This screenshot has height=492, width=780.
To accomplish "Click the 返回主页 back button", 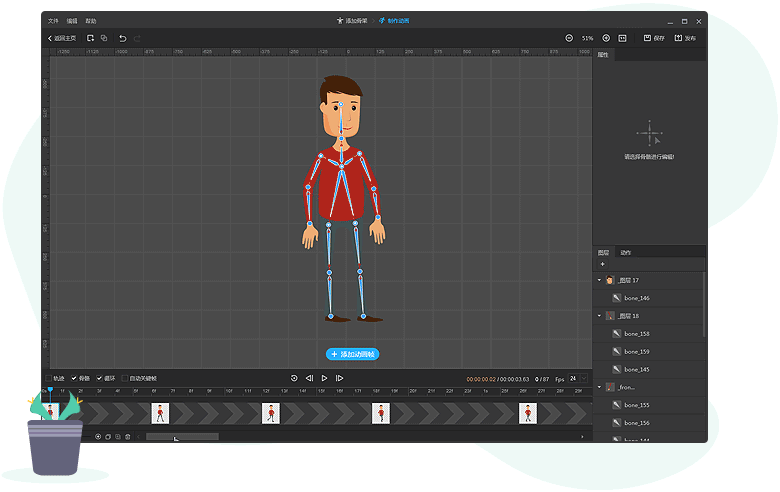I will 62,38.
